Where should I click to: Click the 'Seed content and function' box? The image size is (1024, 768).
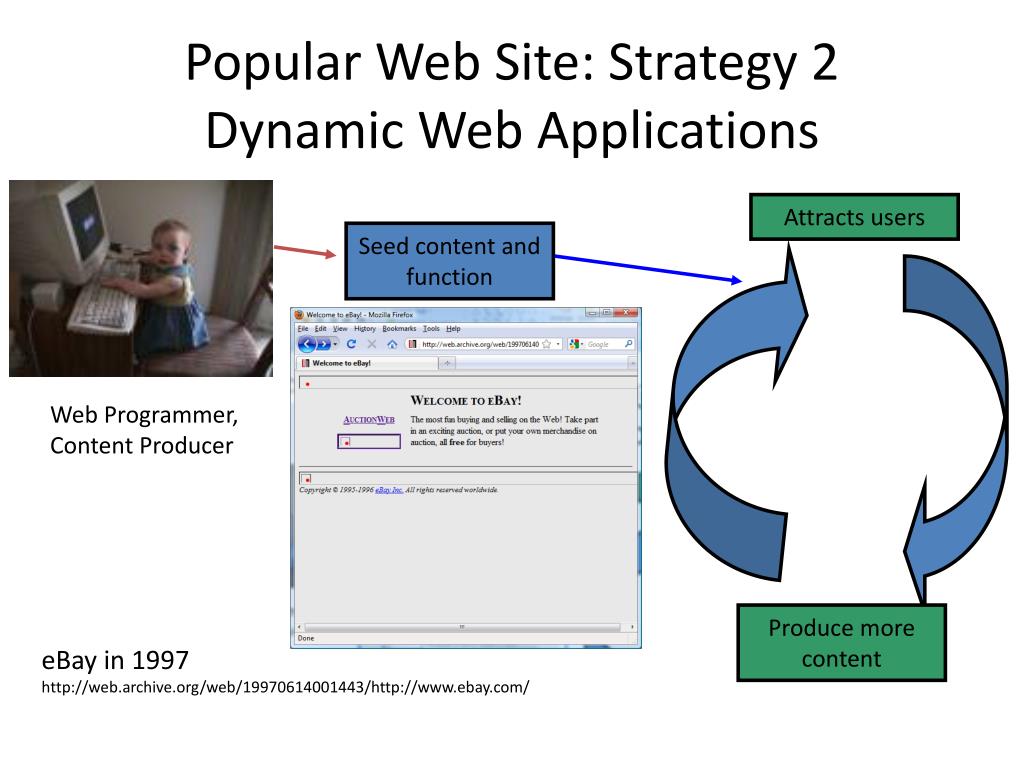tap(449, 261)
